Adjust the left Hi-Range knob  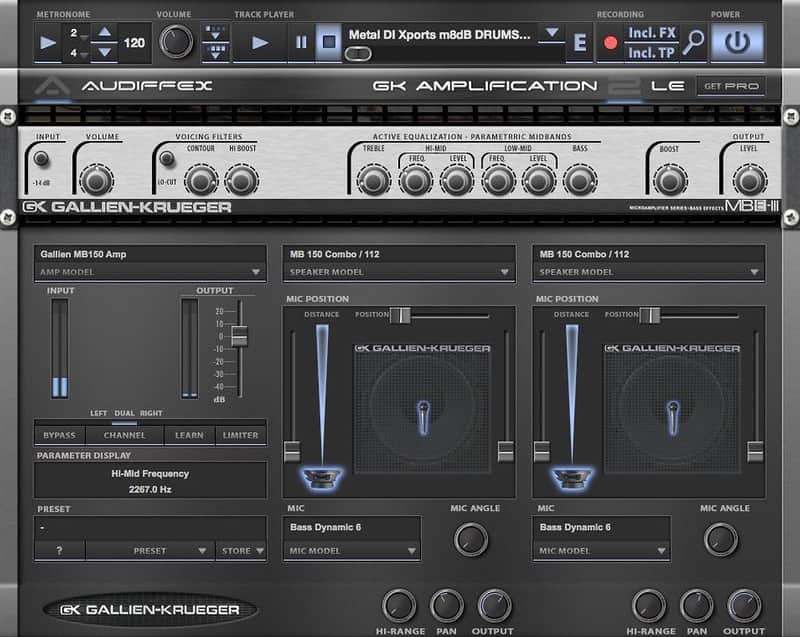(x=399, y=606)
